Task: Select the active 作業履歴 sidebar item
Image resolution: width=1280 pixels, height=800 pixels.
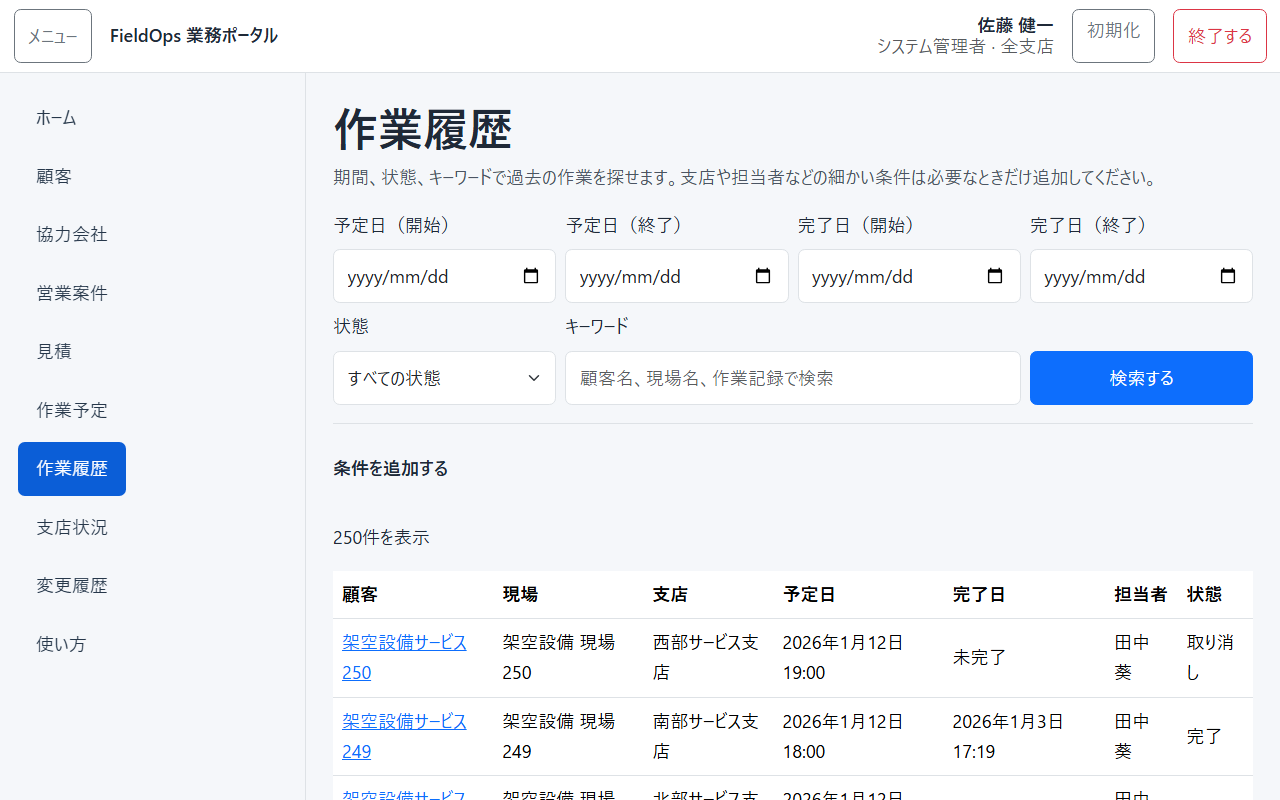Action: (72, 469)
